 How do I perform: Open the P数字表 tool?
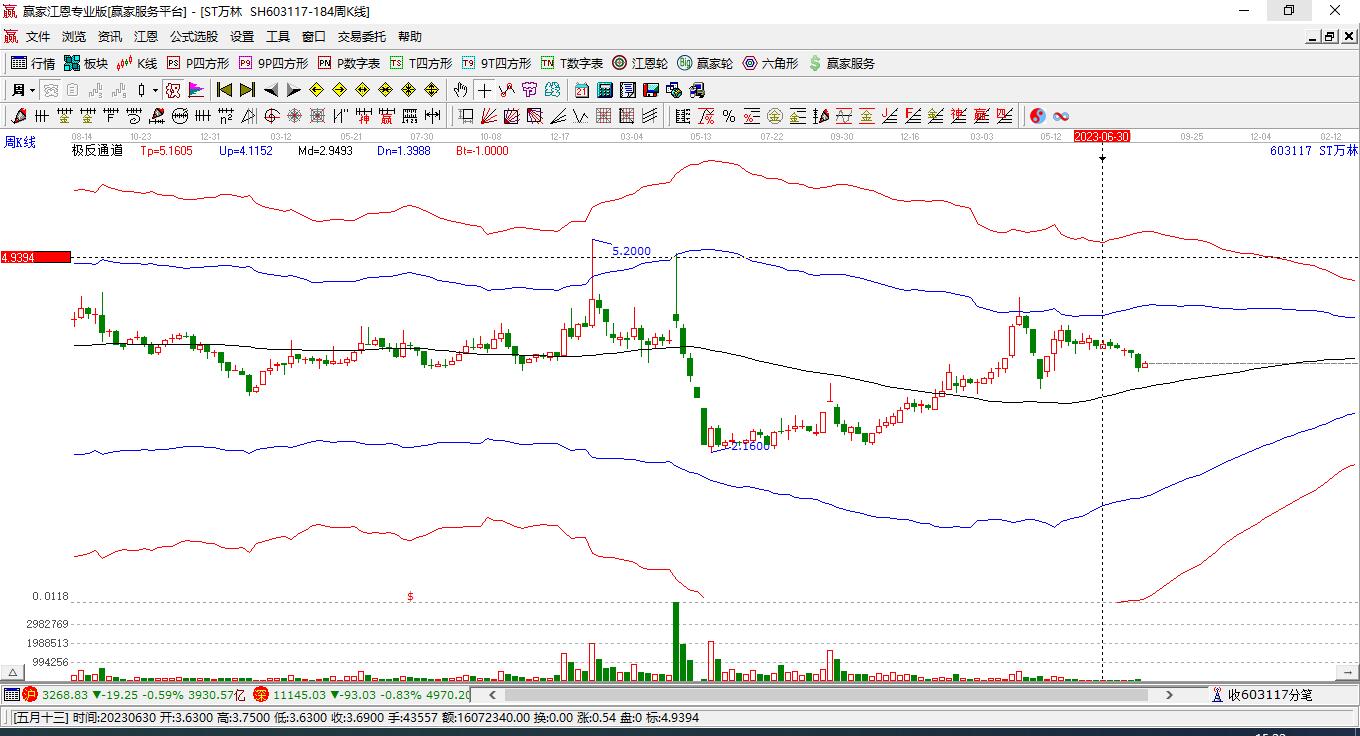point(349,63)
